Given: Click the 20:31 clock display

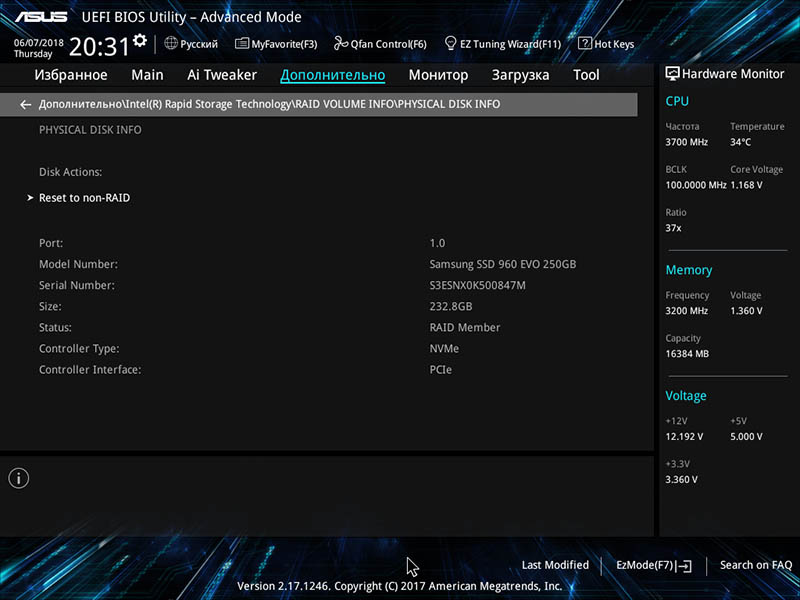Looking at the screenshot, I should point(99,46).
